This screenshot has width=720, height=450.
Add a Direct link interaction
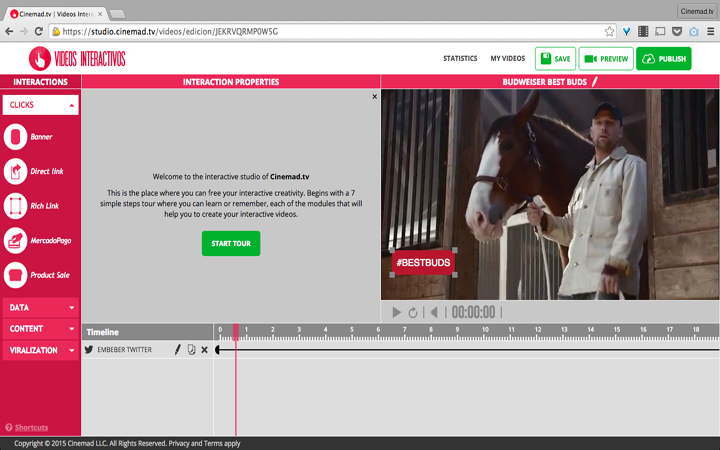15,171
